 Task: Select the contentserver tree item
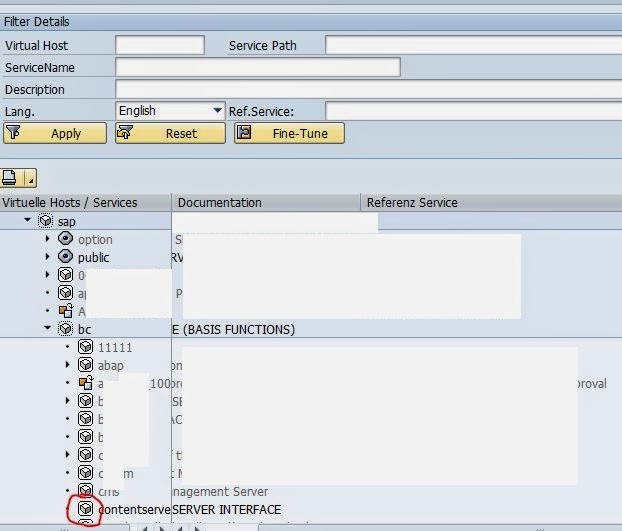pos(134,509)
